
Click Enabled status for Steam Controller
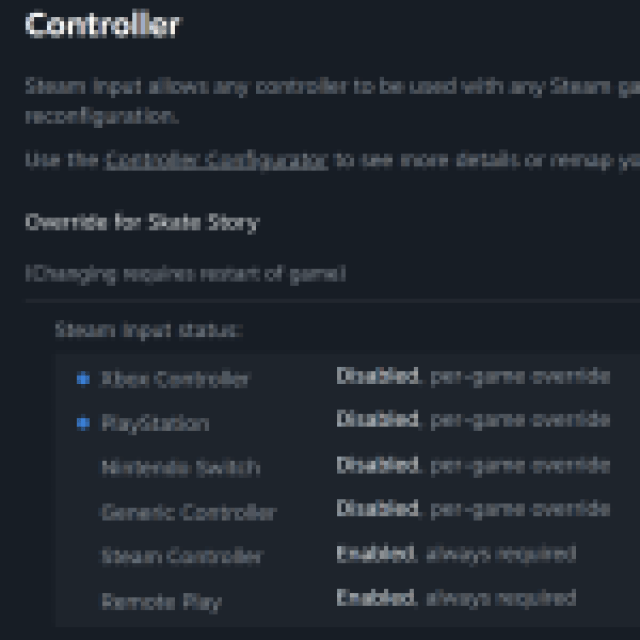click(375, 553)
